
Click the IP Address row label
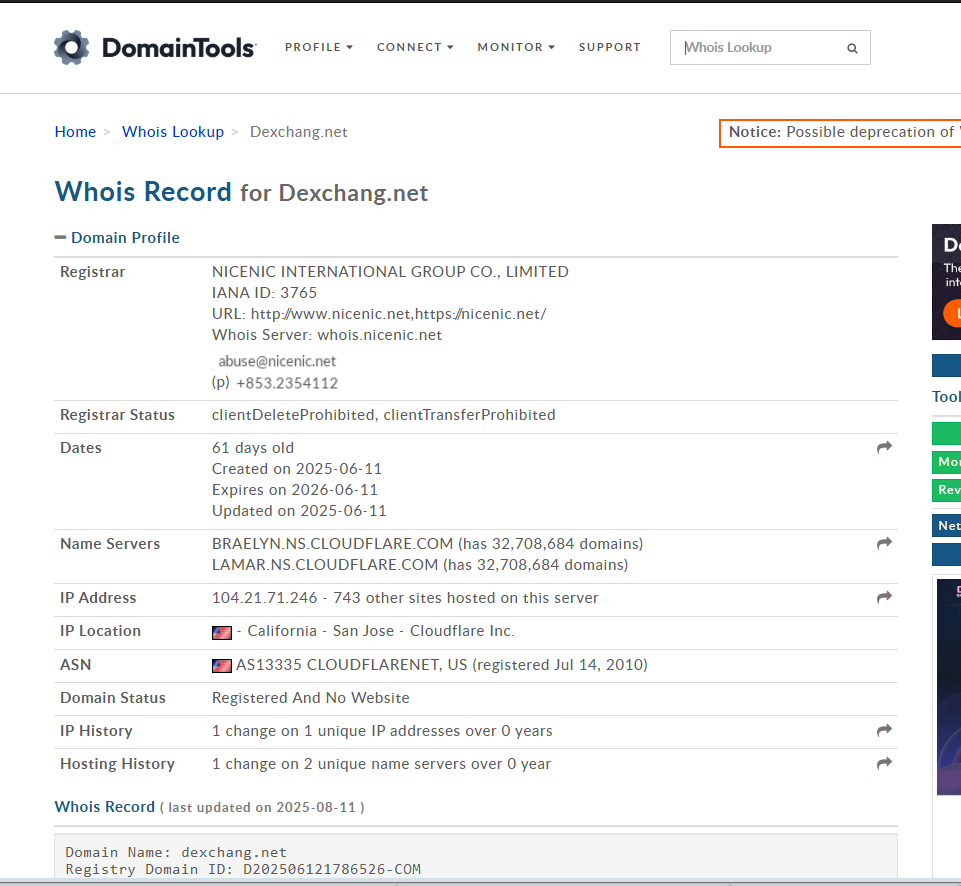point(98,597)
